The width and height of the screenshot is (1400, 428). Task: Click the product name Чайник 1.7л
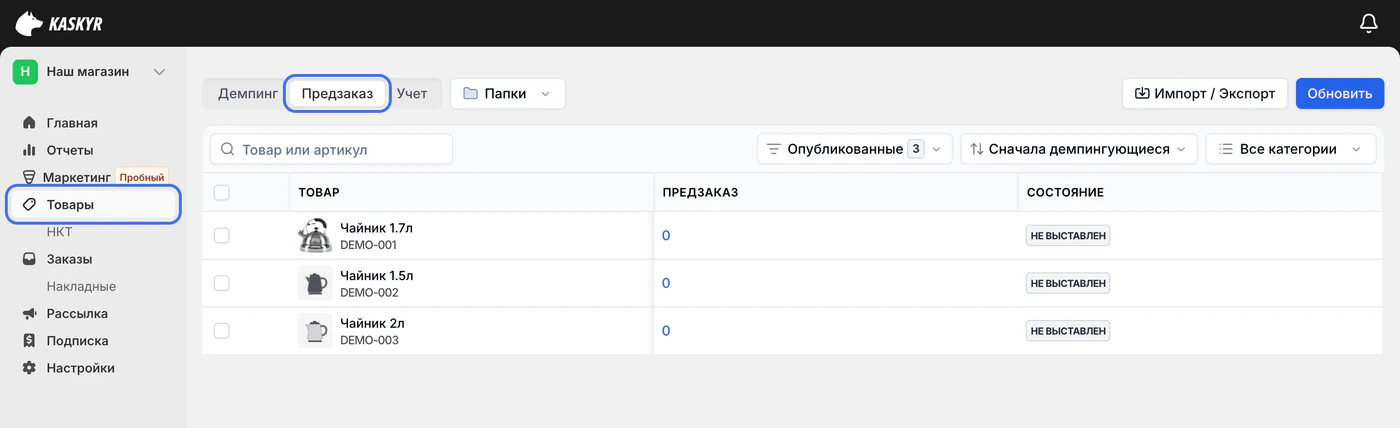click(376, 228)
